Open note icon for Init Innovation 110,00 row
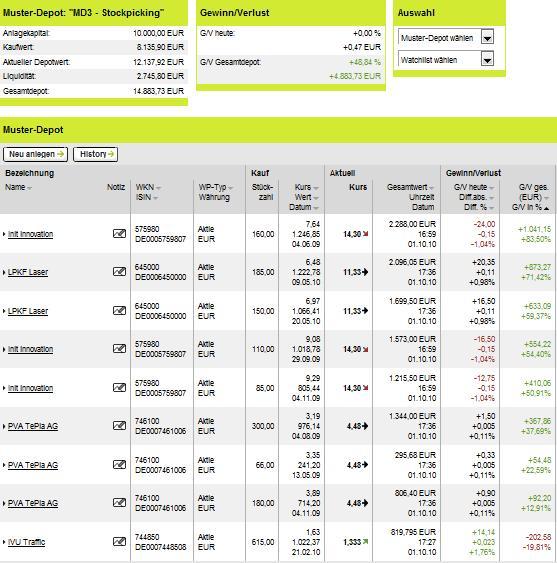 [119, 349]
